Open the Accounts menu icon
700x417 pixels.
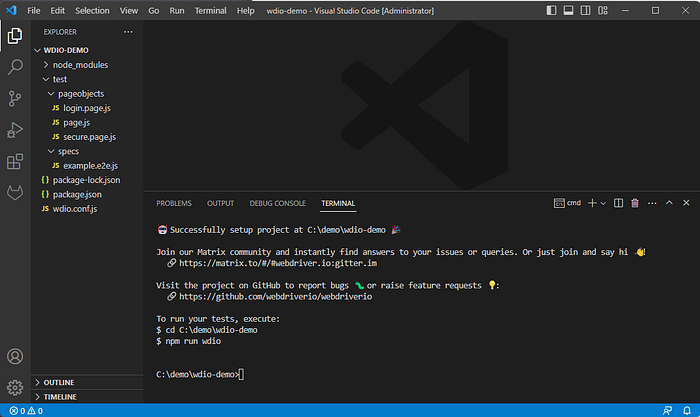click(x=15, y=356)
